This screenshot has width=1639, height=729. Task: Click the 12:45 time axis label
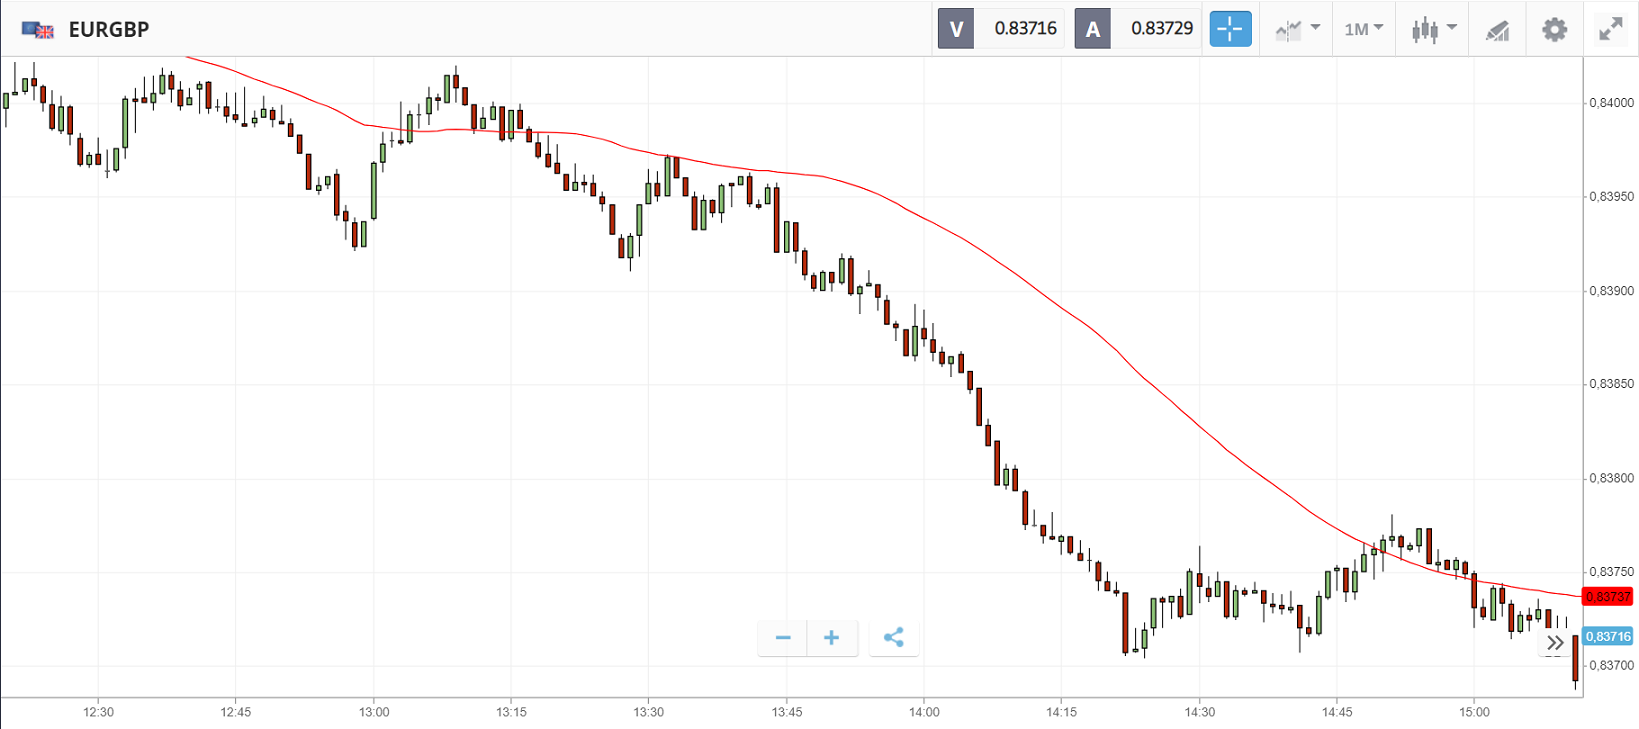pyautogui.click(x=236, y=713)
